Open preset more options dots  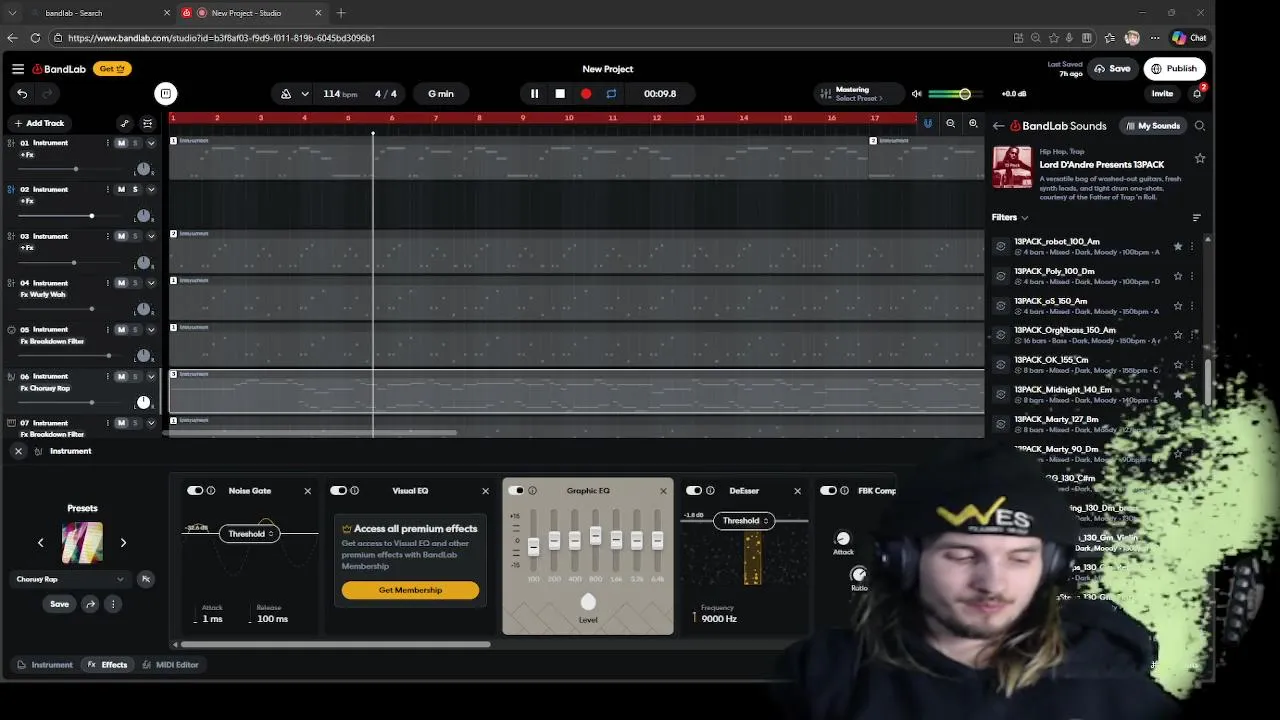[x=113, y=604]
